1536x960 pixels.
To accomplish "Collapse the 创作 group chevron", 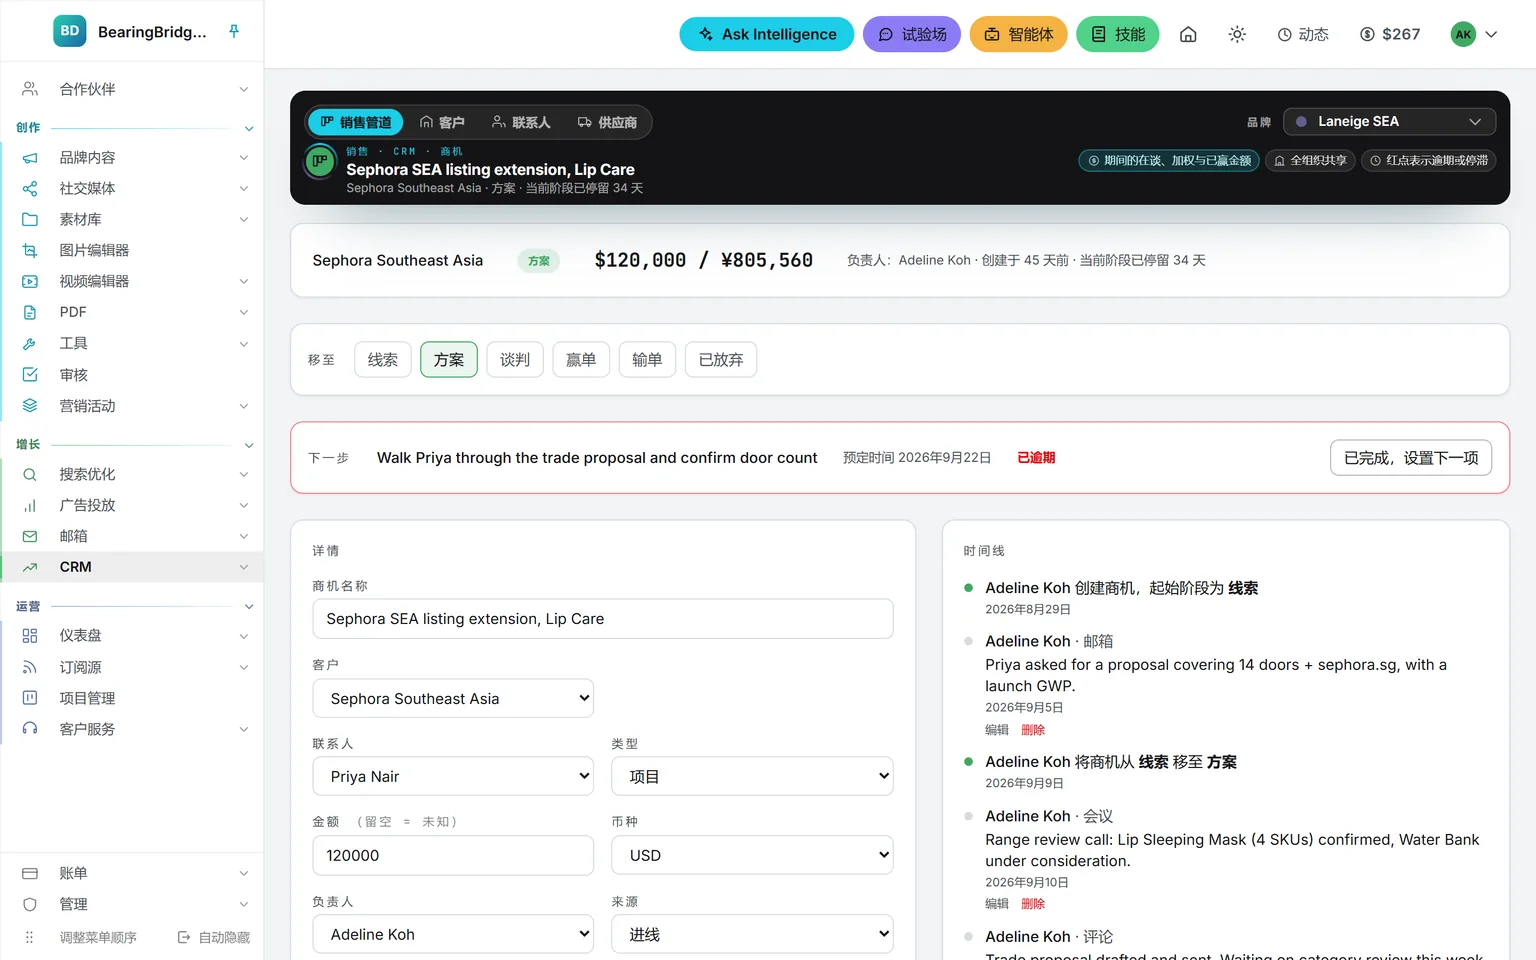I will click(249, 128).
